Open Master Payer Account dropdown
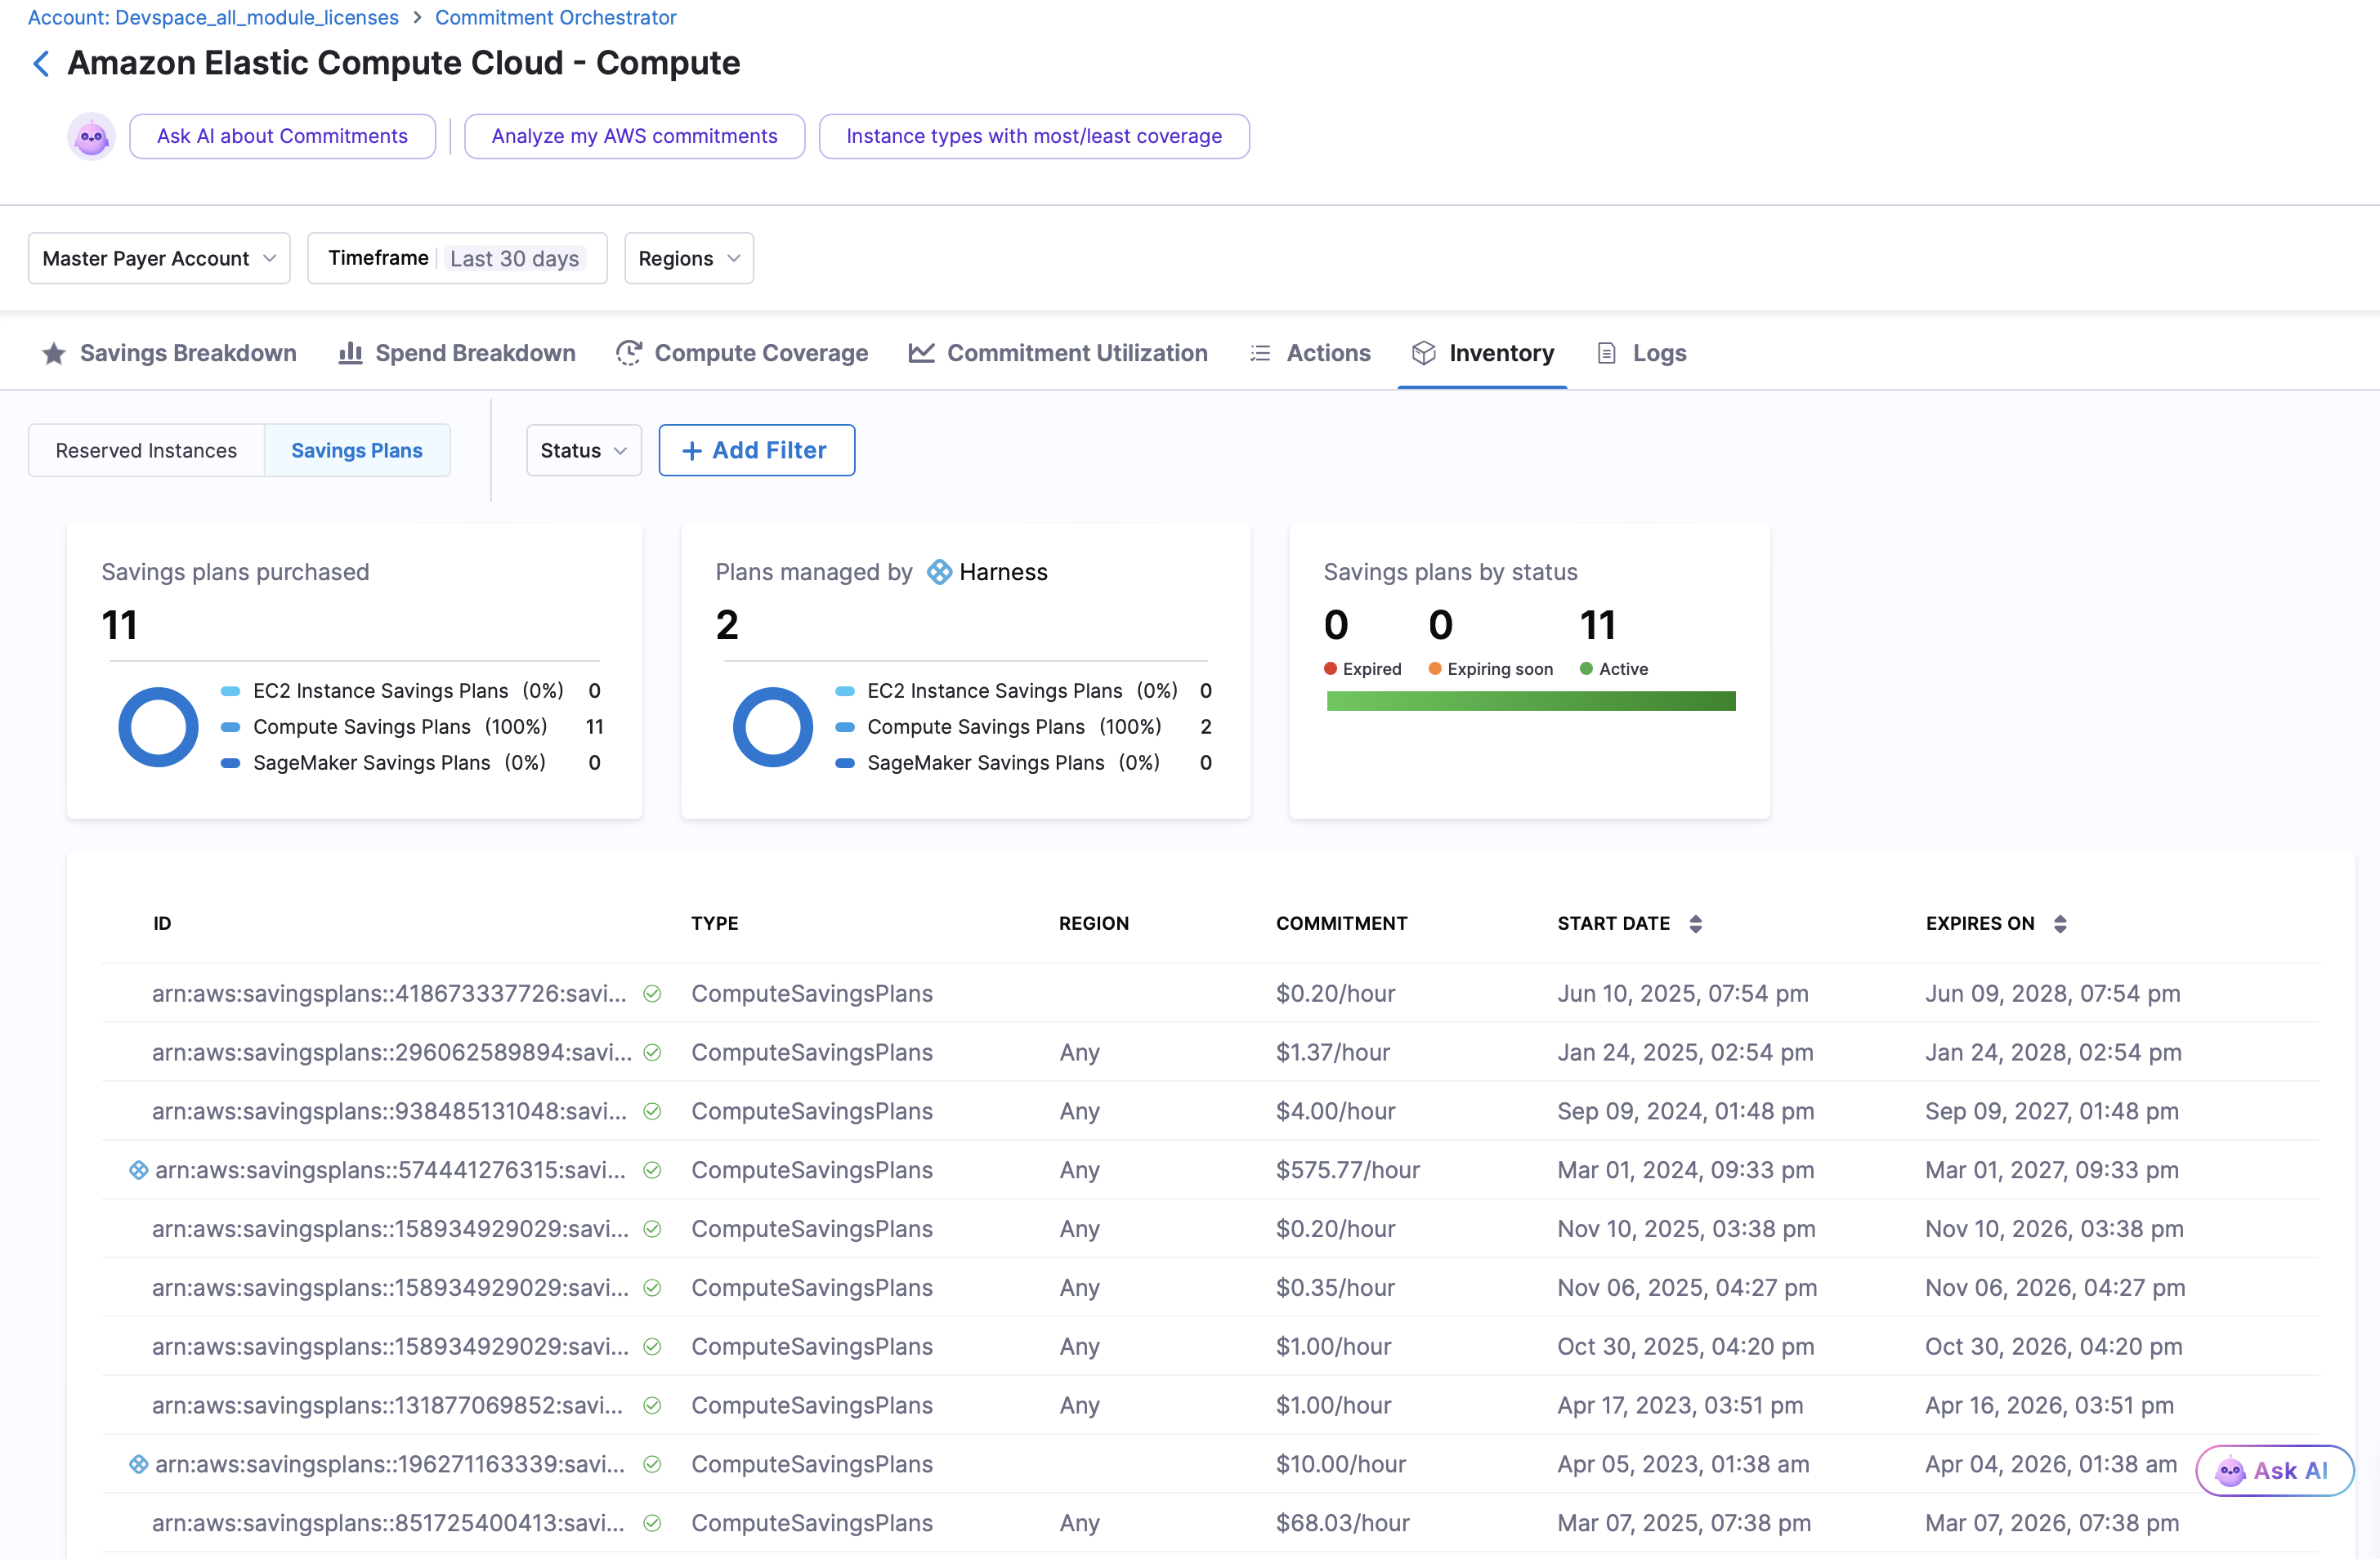This screenshot has height=1559, width=2380. coord(159,259)
